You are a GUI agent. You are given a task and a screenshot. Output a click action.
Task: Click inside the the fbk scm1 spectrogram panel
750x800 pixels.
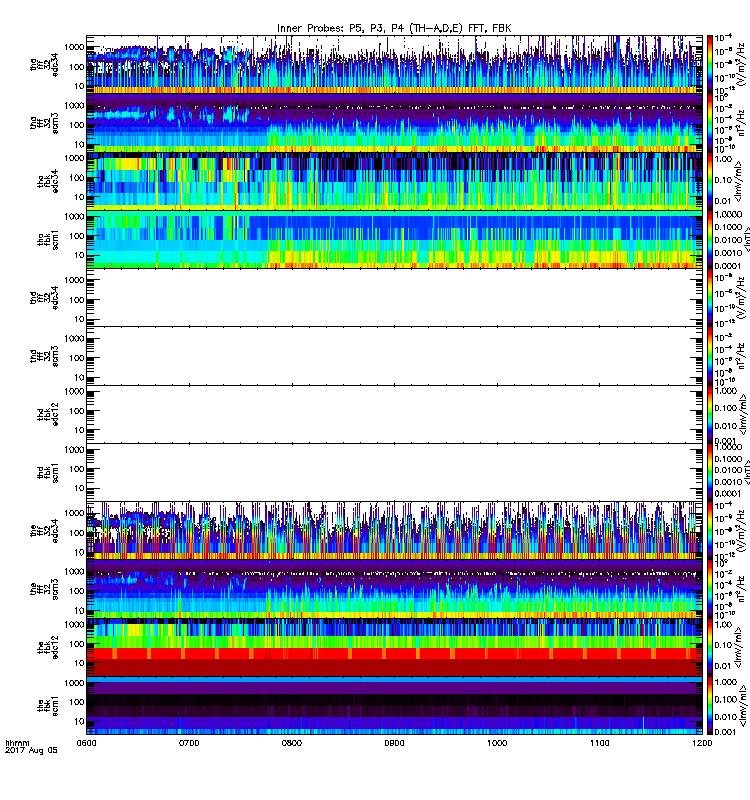[394, 705]
